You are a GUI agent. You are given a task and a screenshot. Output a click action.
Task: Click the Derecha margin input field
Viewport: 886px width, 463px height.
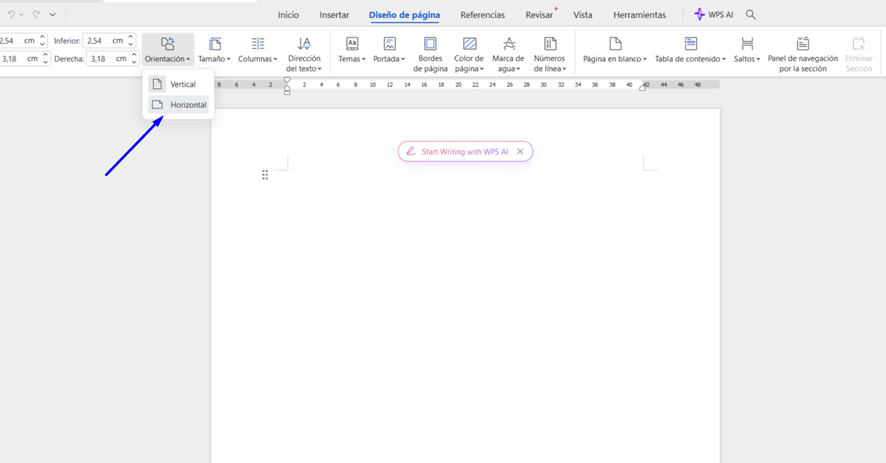[105, 59]
